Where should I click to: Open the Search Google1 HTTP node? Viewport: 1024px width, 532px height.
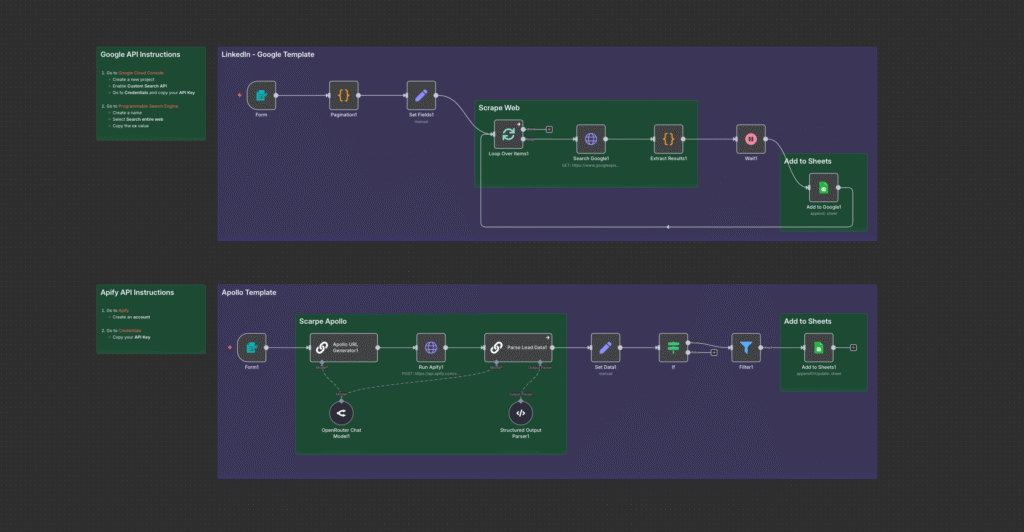tap(591, 139)
